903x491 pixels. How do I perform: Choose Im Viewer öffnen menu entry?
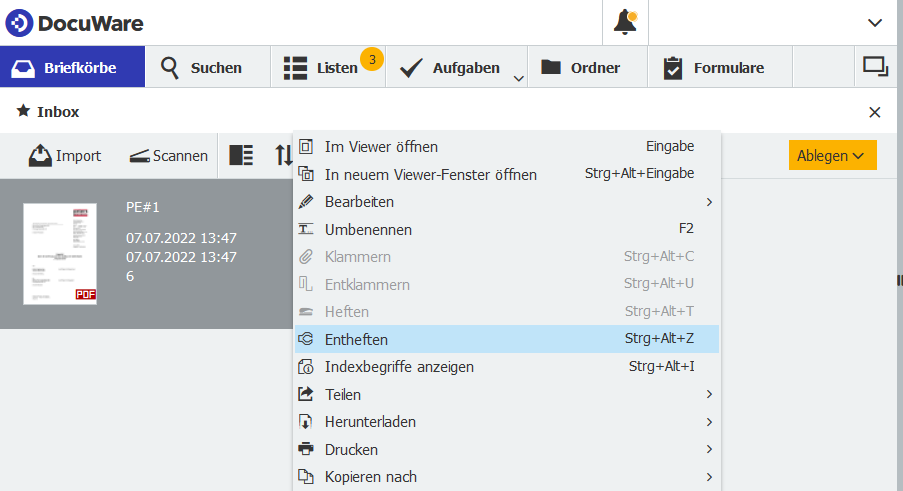coord(506,146)
